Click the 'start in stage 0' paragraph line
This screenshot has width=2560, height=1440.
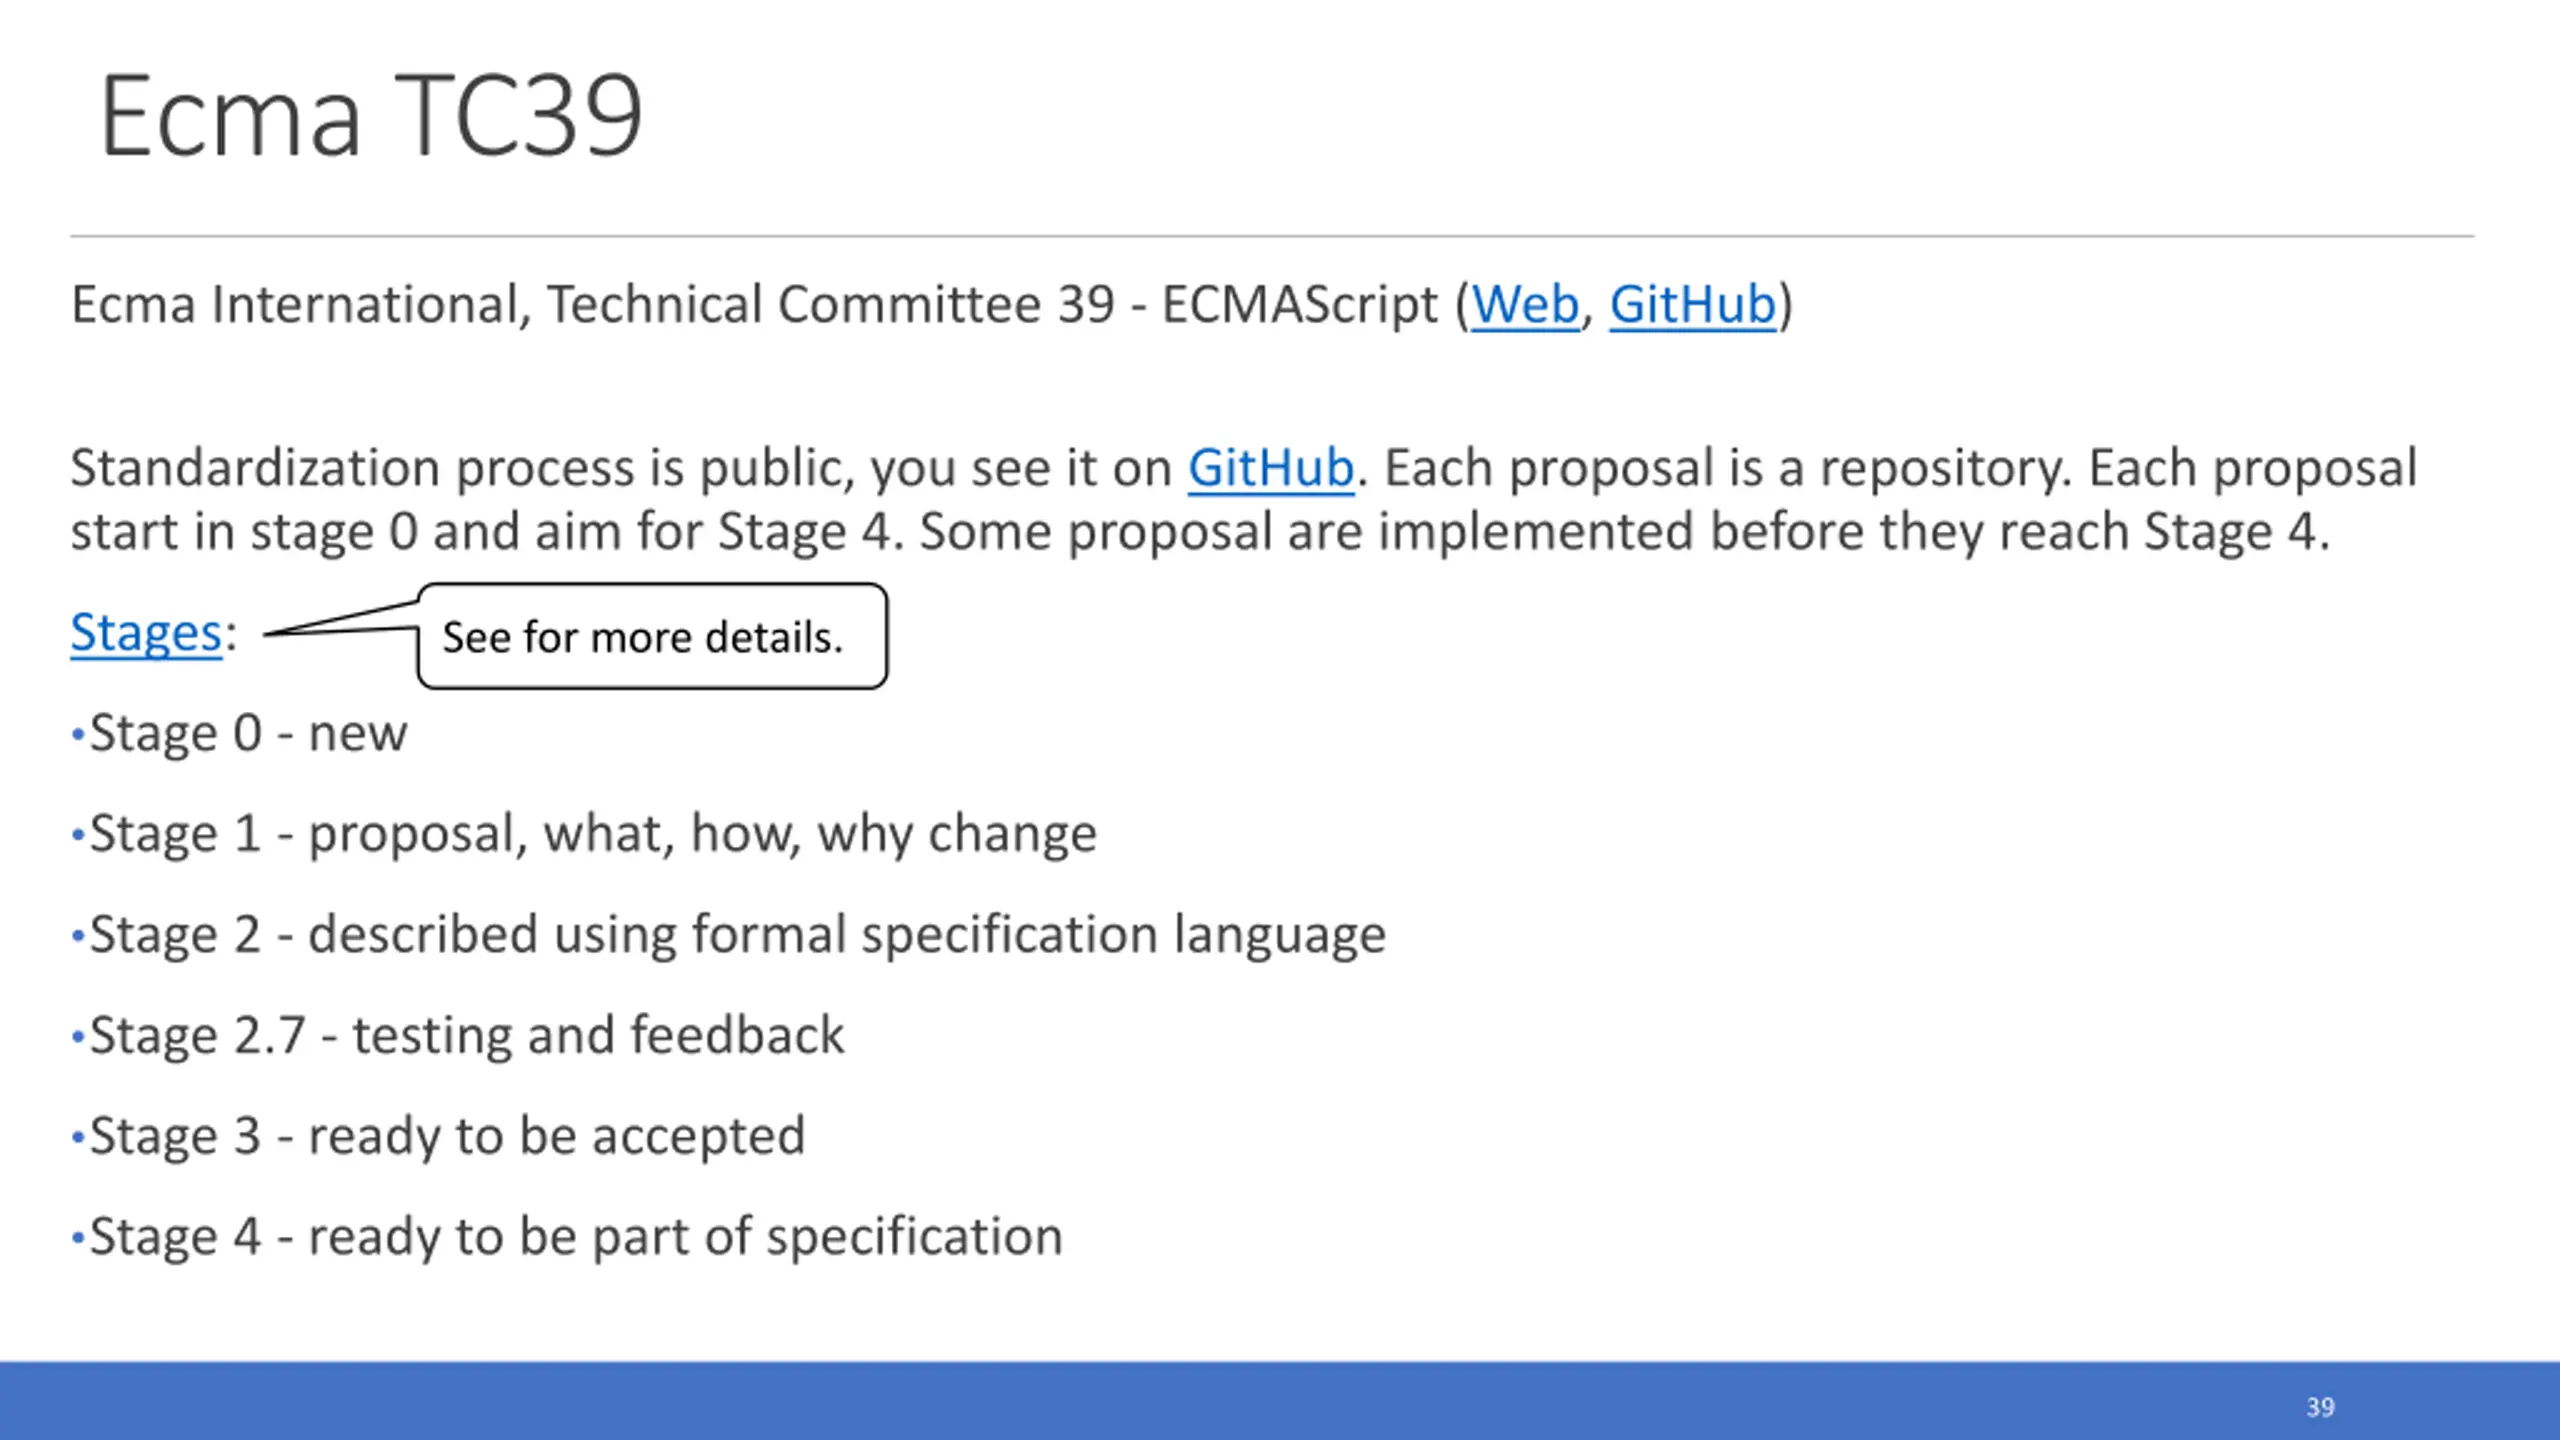[x=1200, y=531]
